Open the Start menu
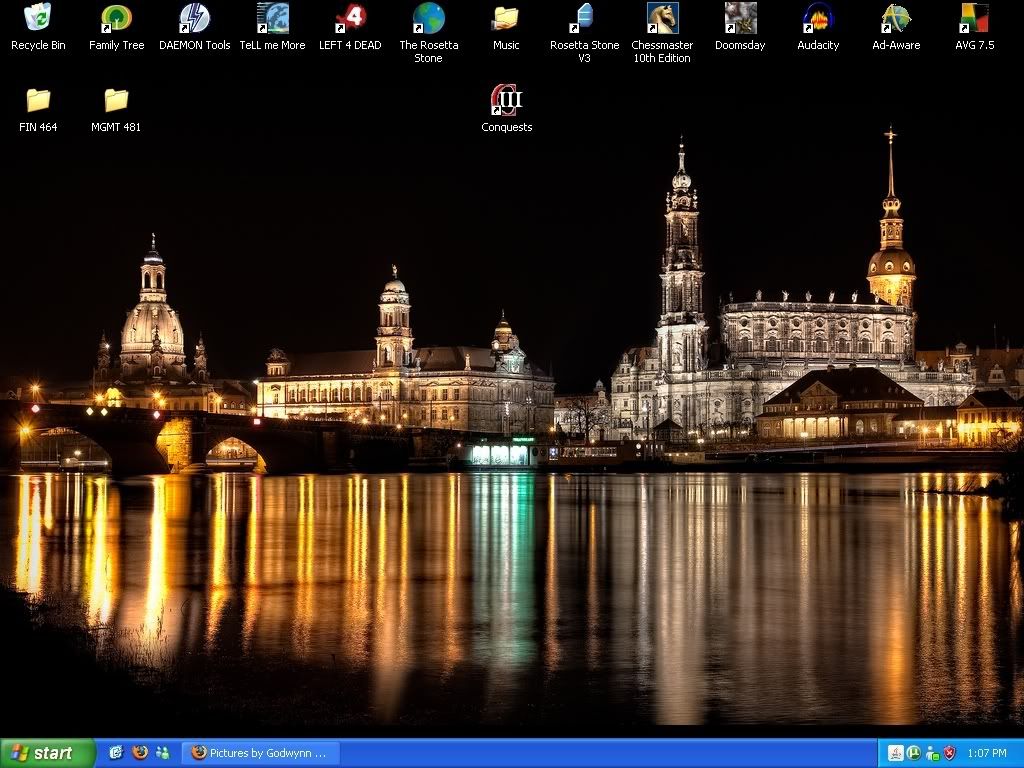Image resolution: width=1024 pixels, height=768 pixels. pos(48,753)
